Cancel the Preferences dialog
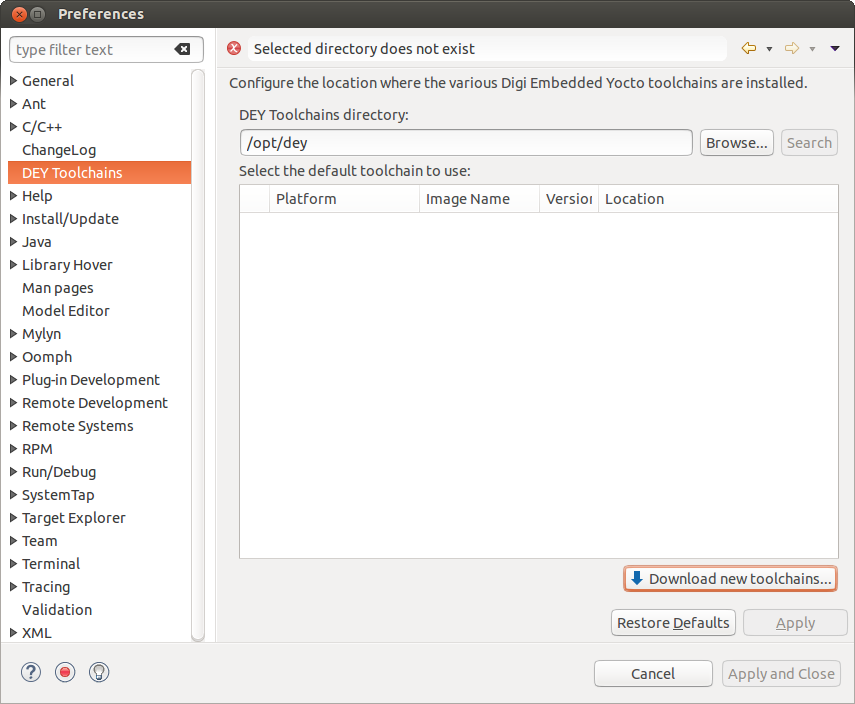 pos(653,674)
